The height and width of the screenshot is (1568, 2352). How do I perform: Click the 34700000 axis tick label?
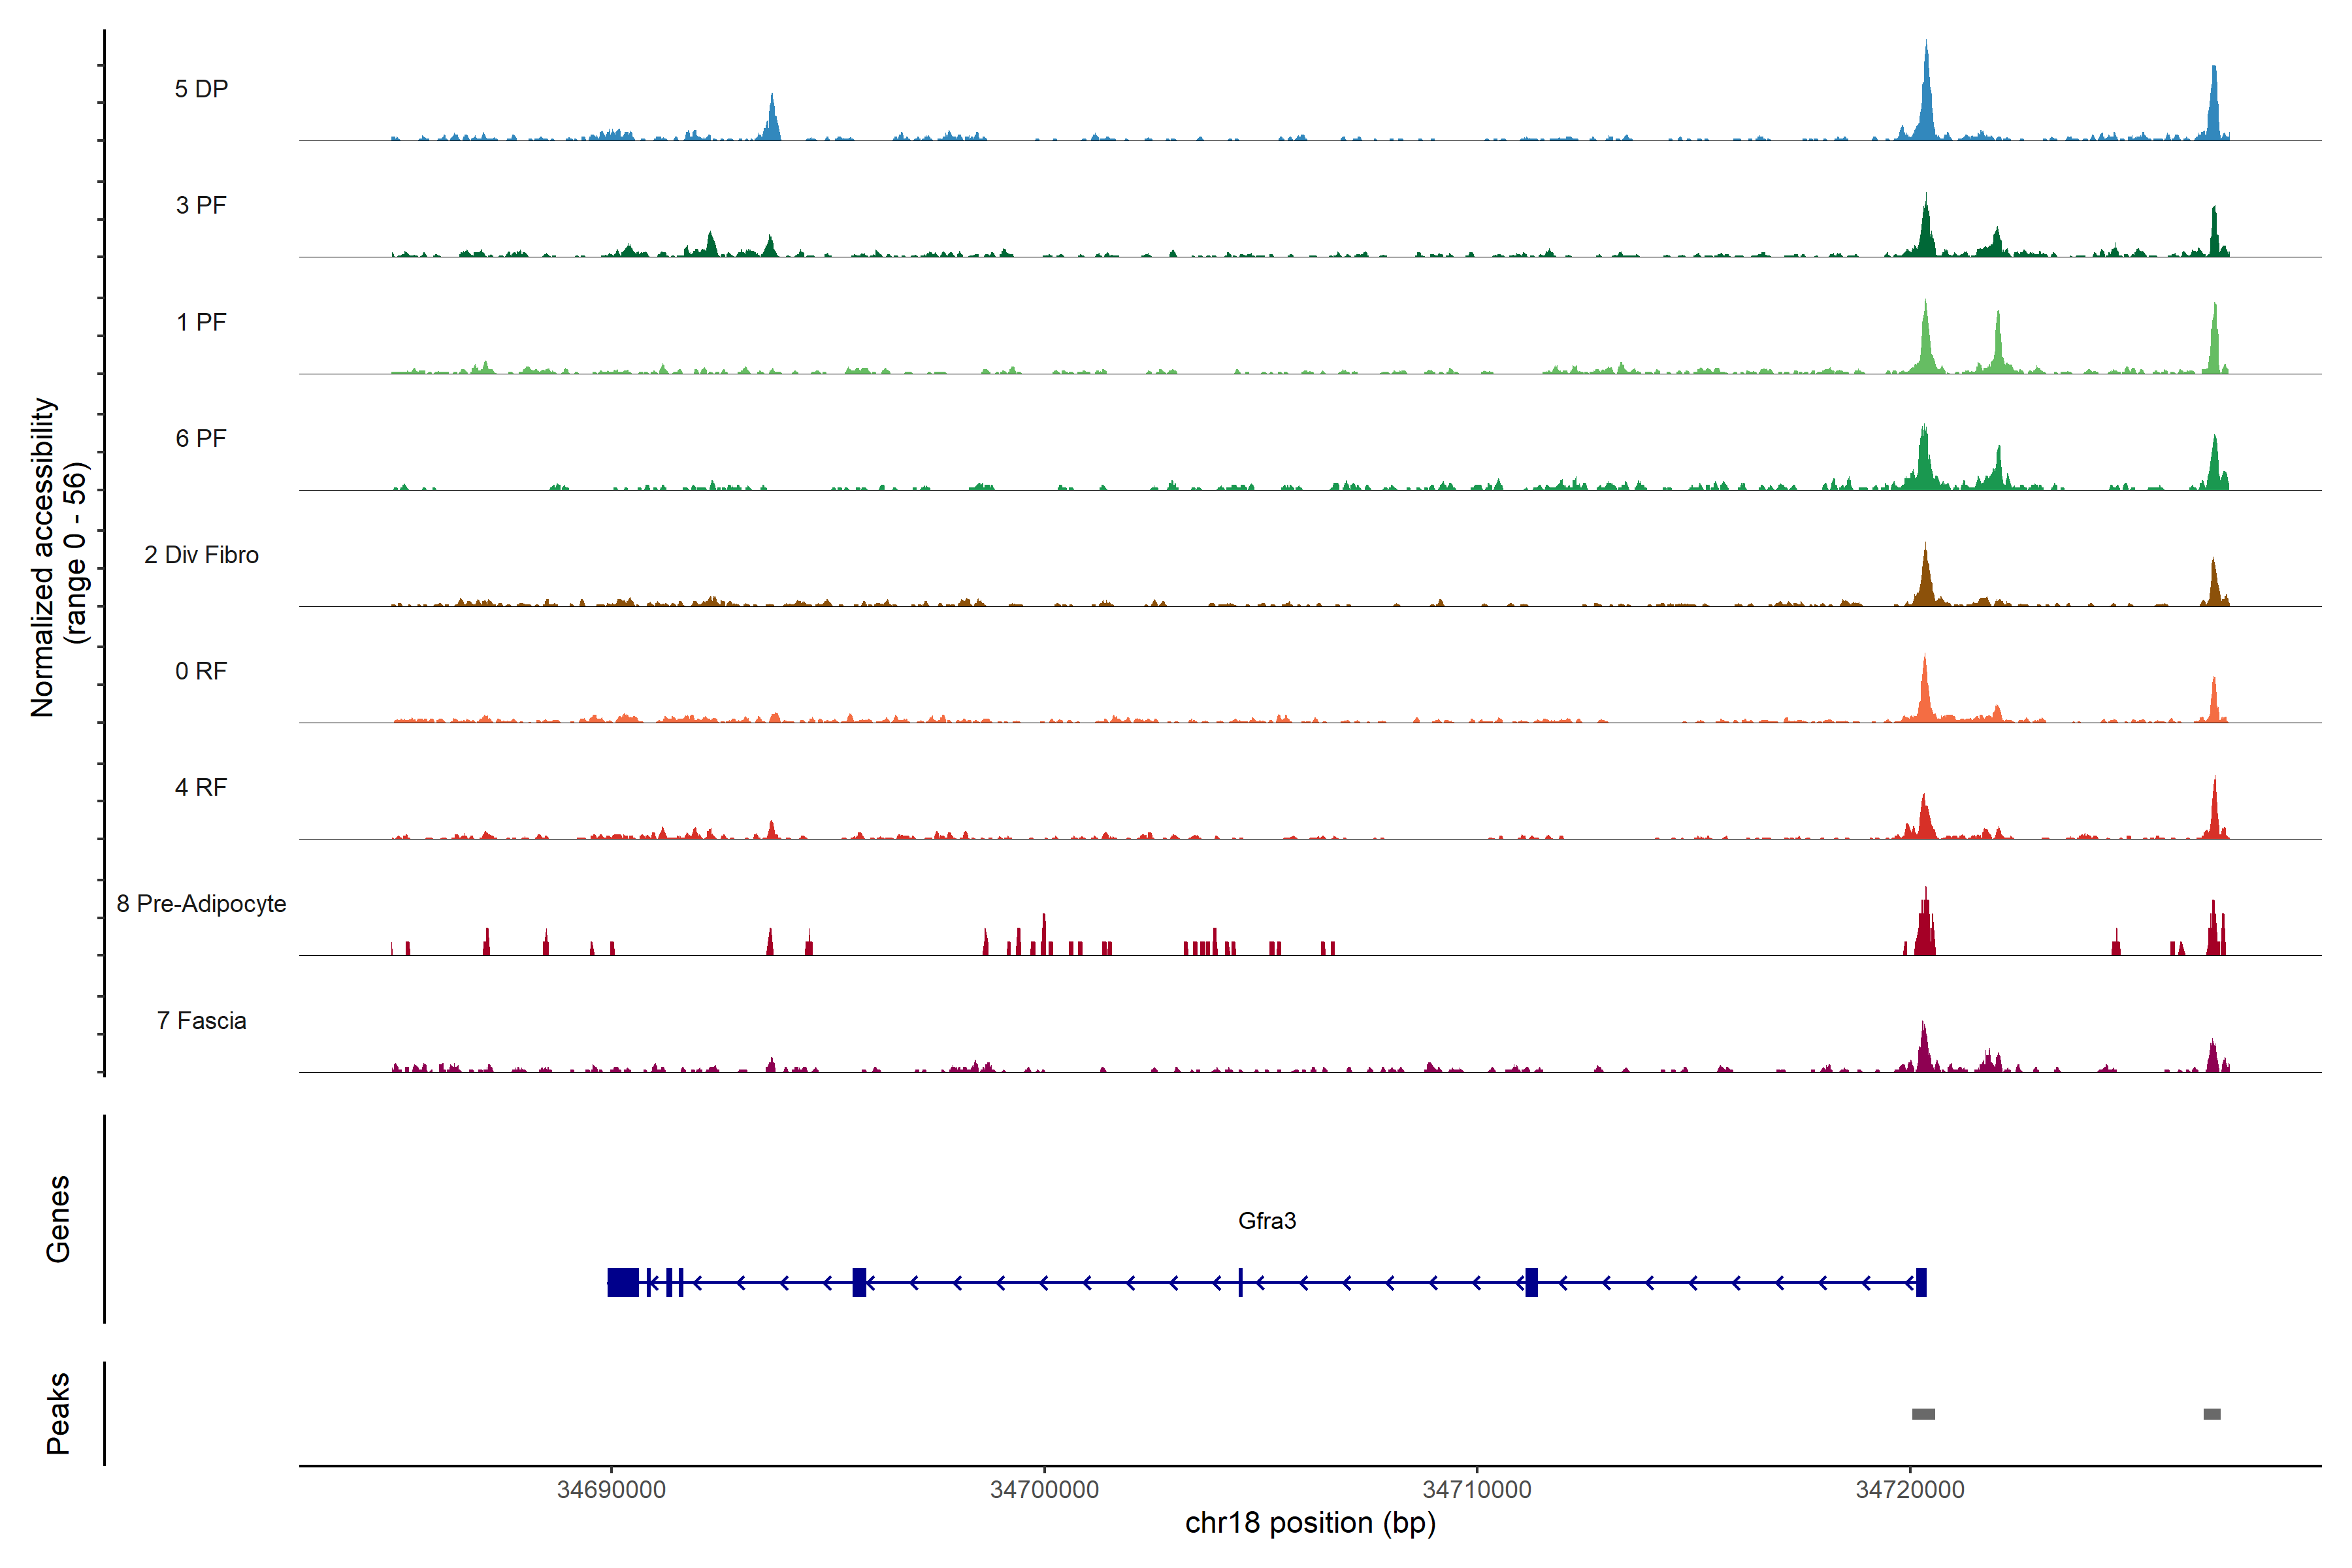pyautogui.click(x=1044, y=1489)
